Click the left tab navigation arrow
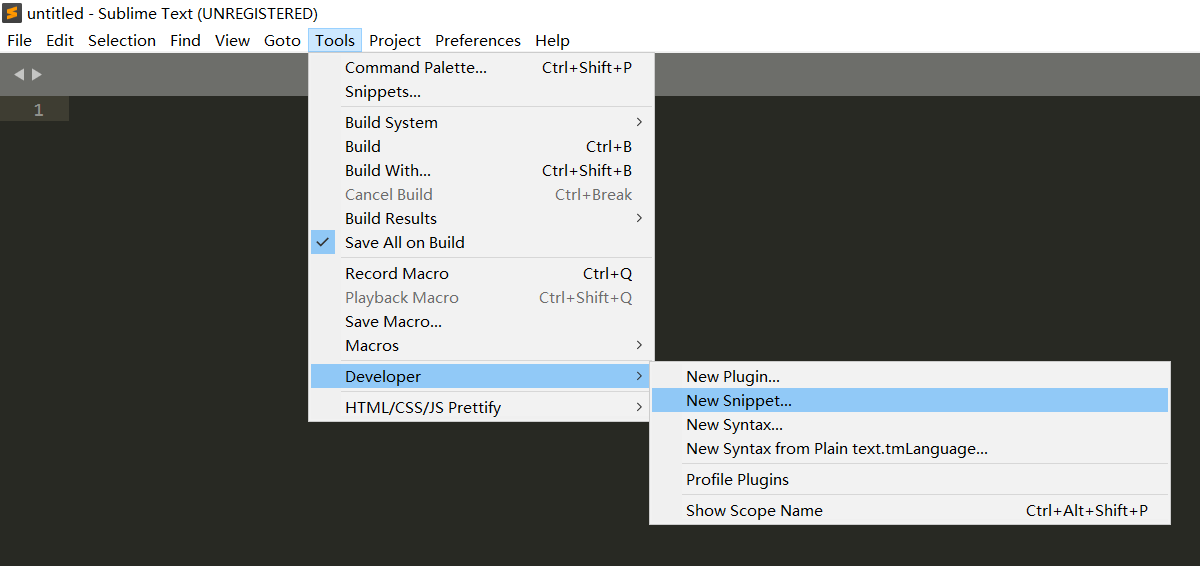The width and height of the screenshot is (1200, 566). tap(19, 74)
